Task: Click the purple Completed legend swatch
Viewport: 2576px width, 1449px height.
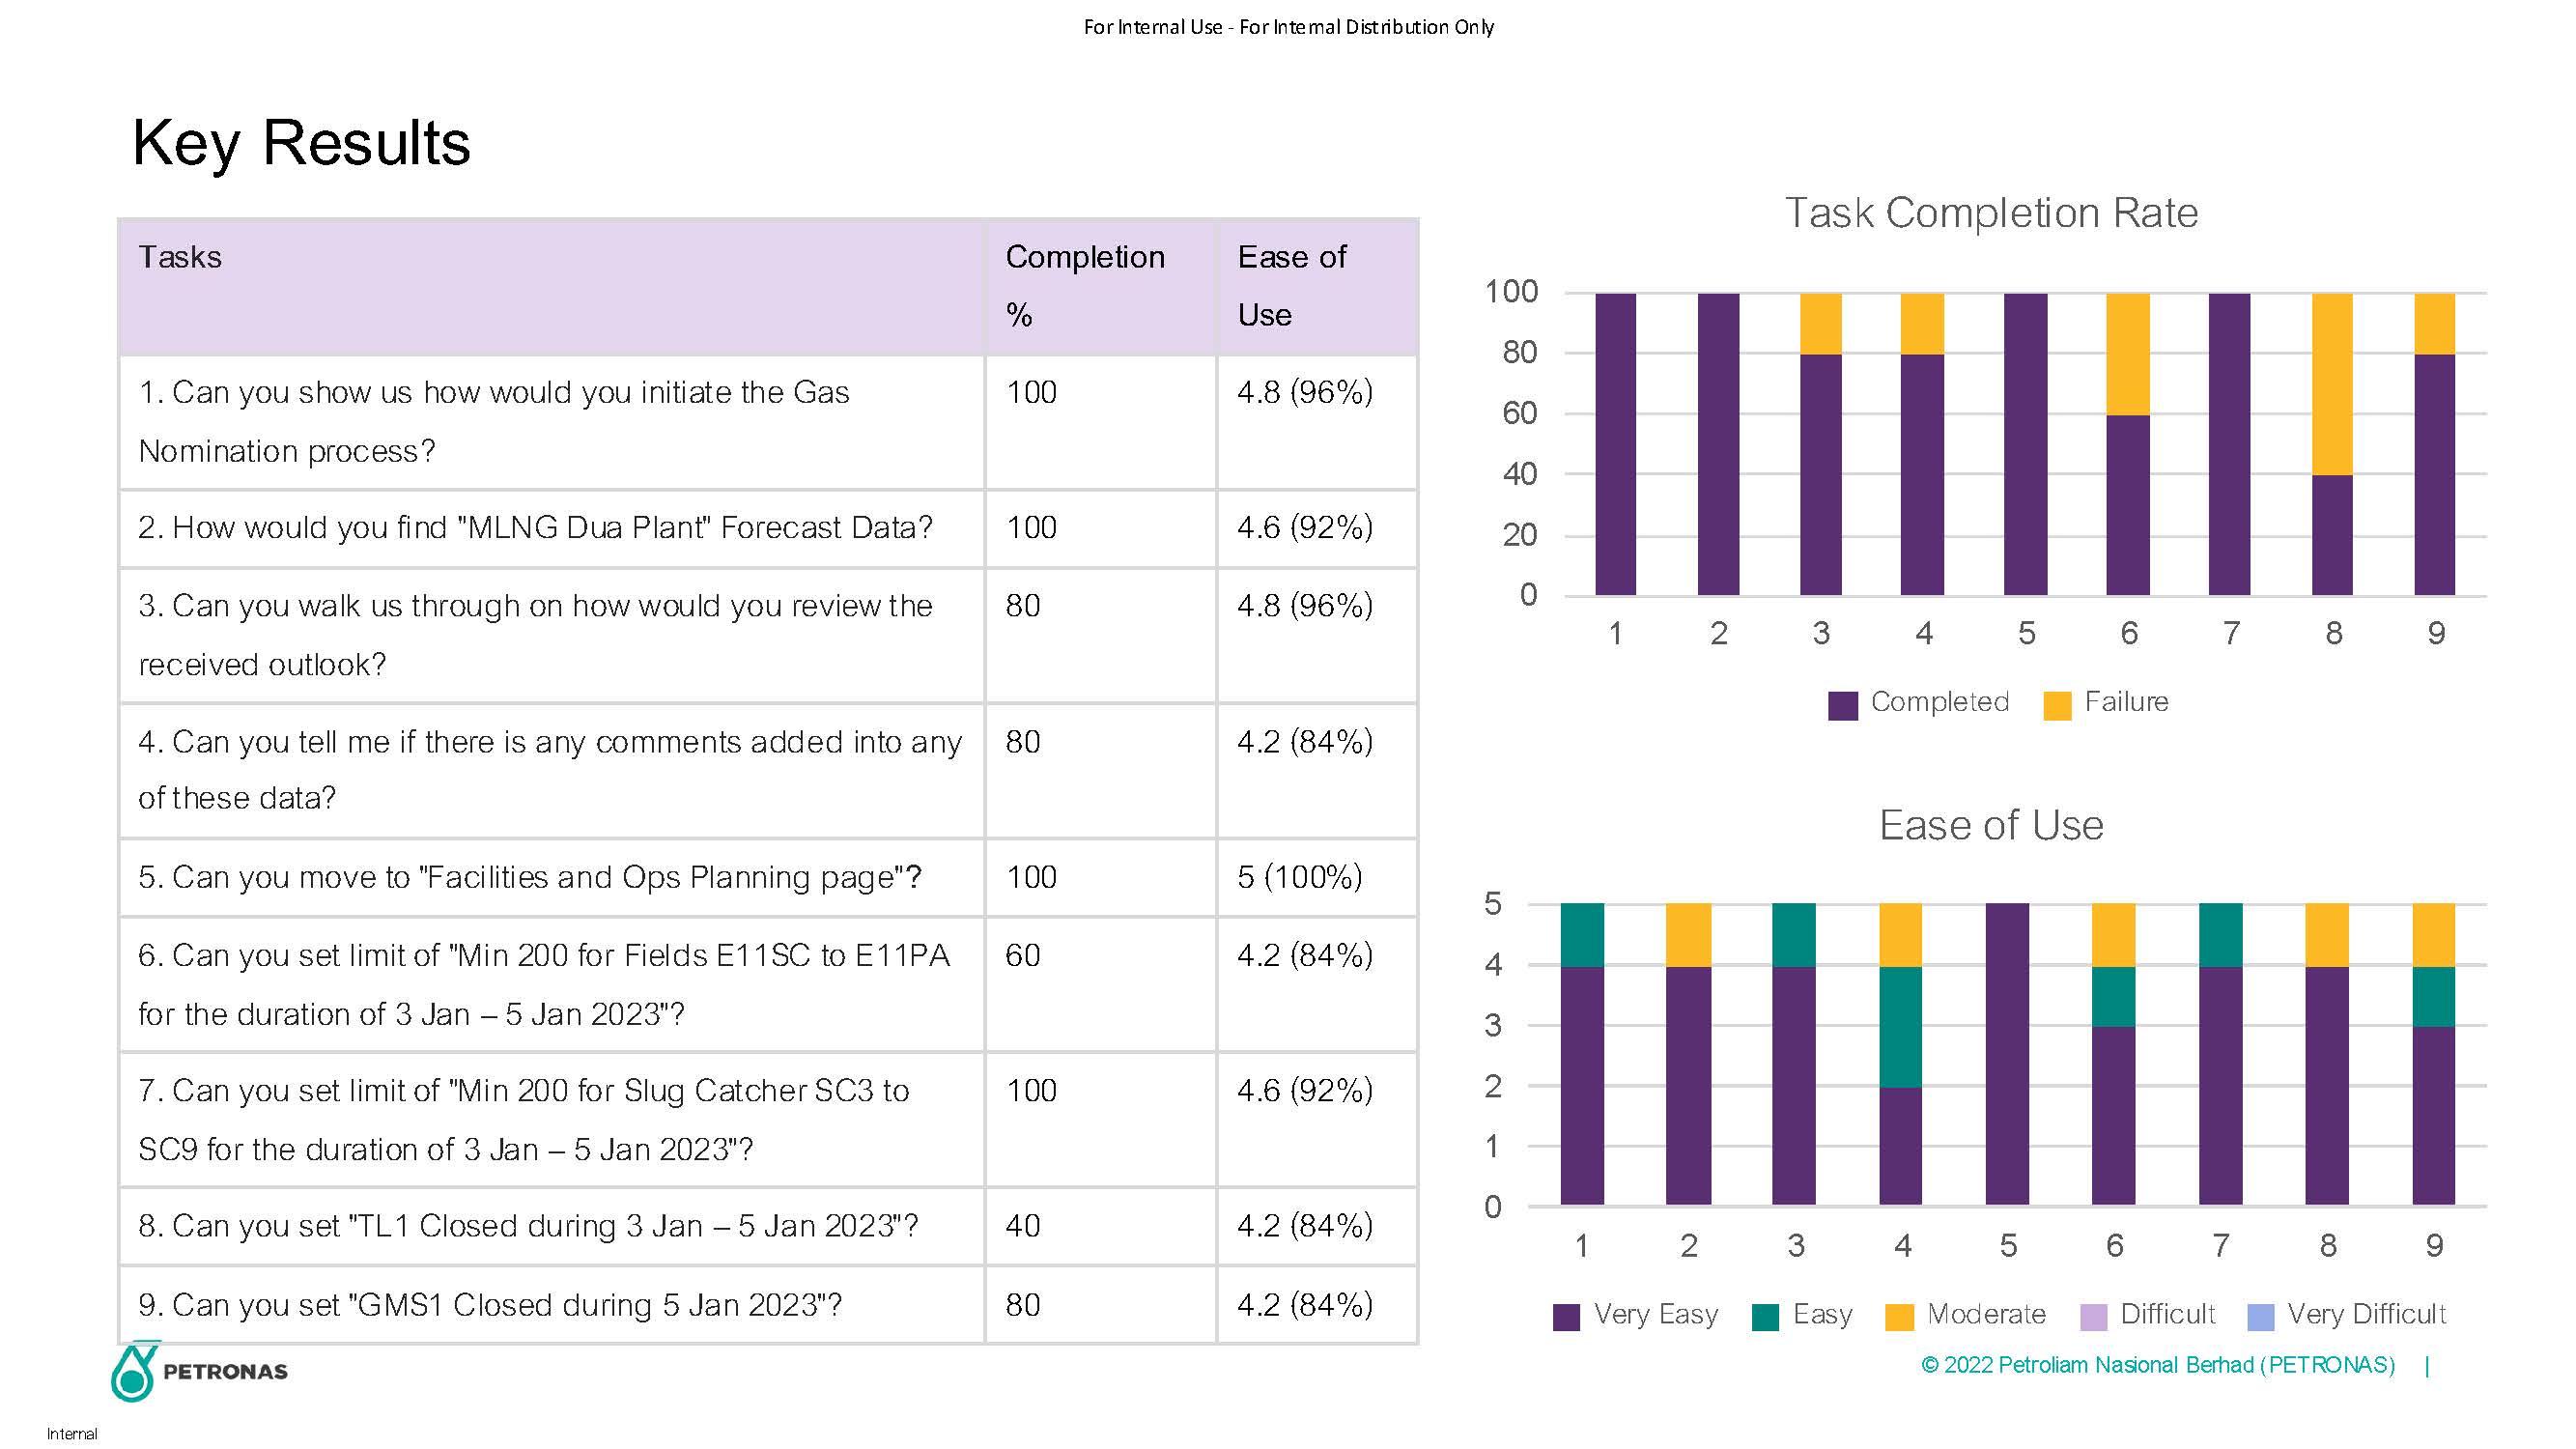Action: click(x=1842, y=705)
